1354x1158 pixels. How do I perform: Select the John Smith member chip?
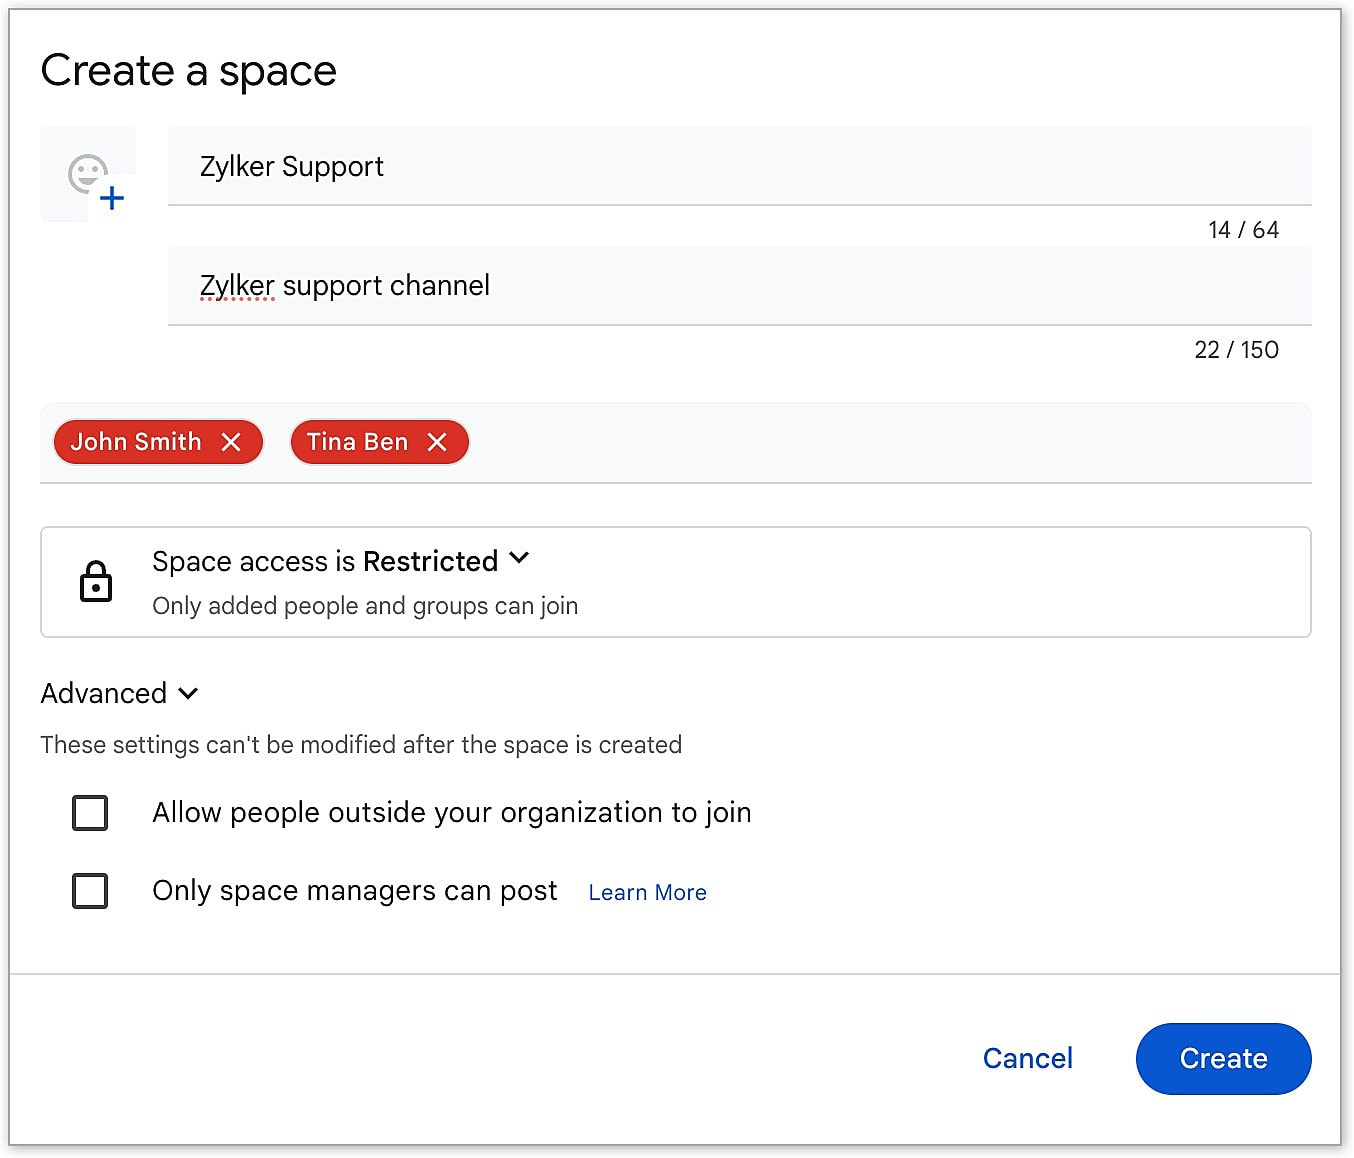pos(136,442)
